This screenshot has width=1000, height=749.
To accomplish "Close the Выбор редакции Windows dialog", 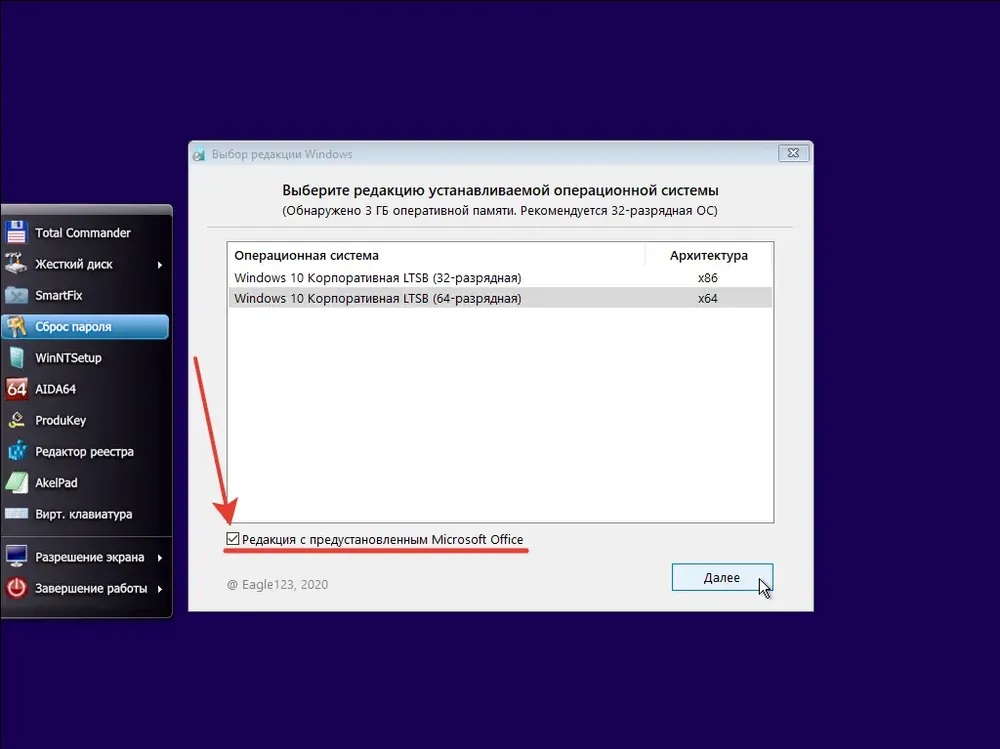I will tap(793, 153).
